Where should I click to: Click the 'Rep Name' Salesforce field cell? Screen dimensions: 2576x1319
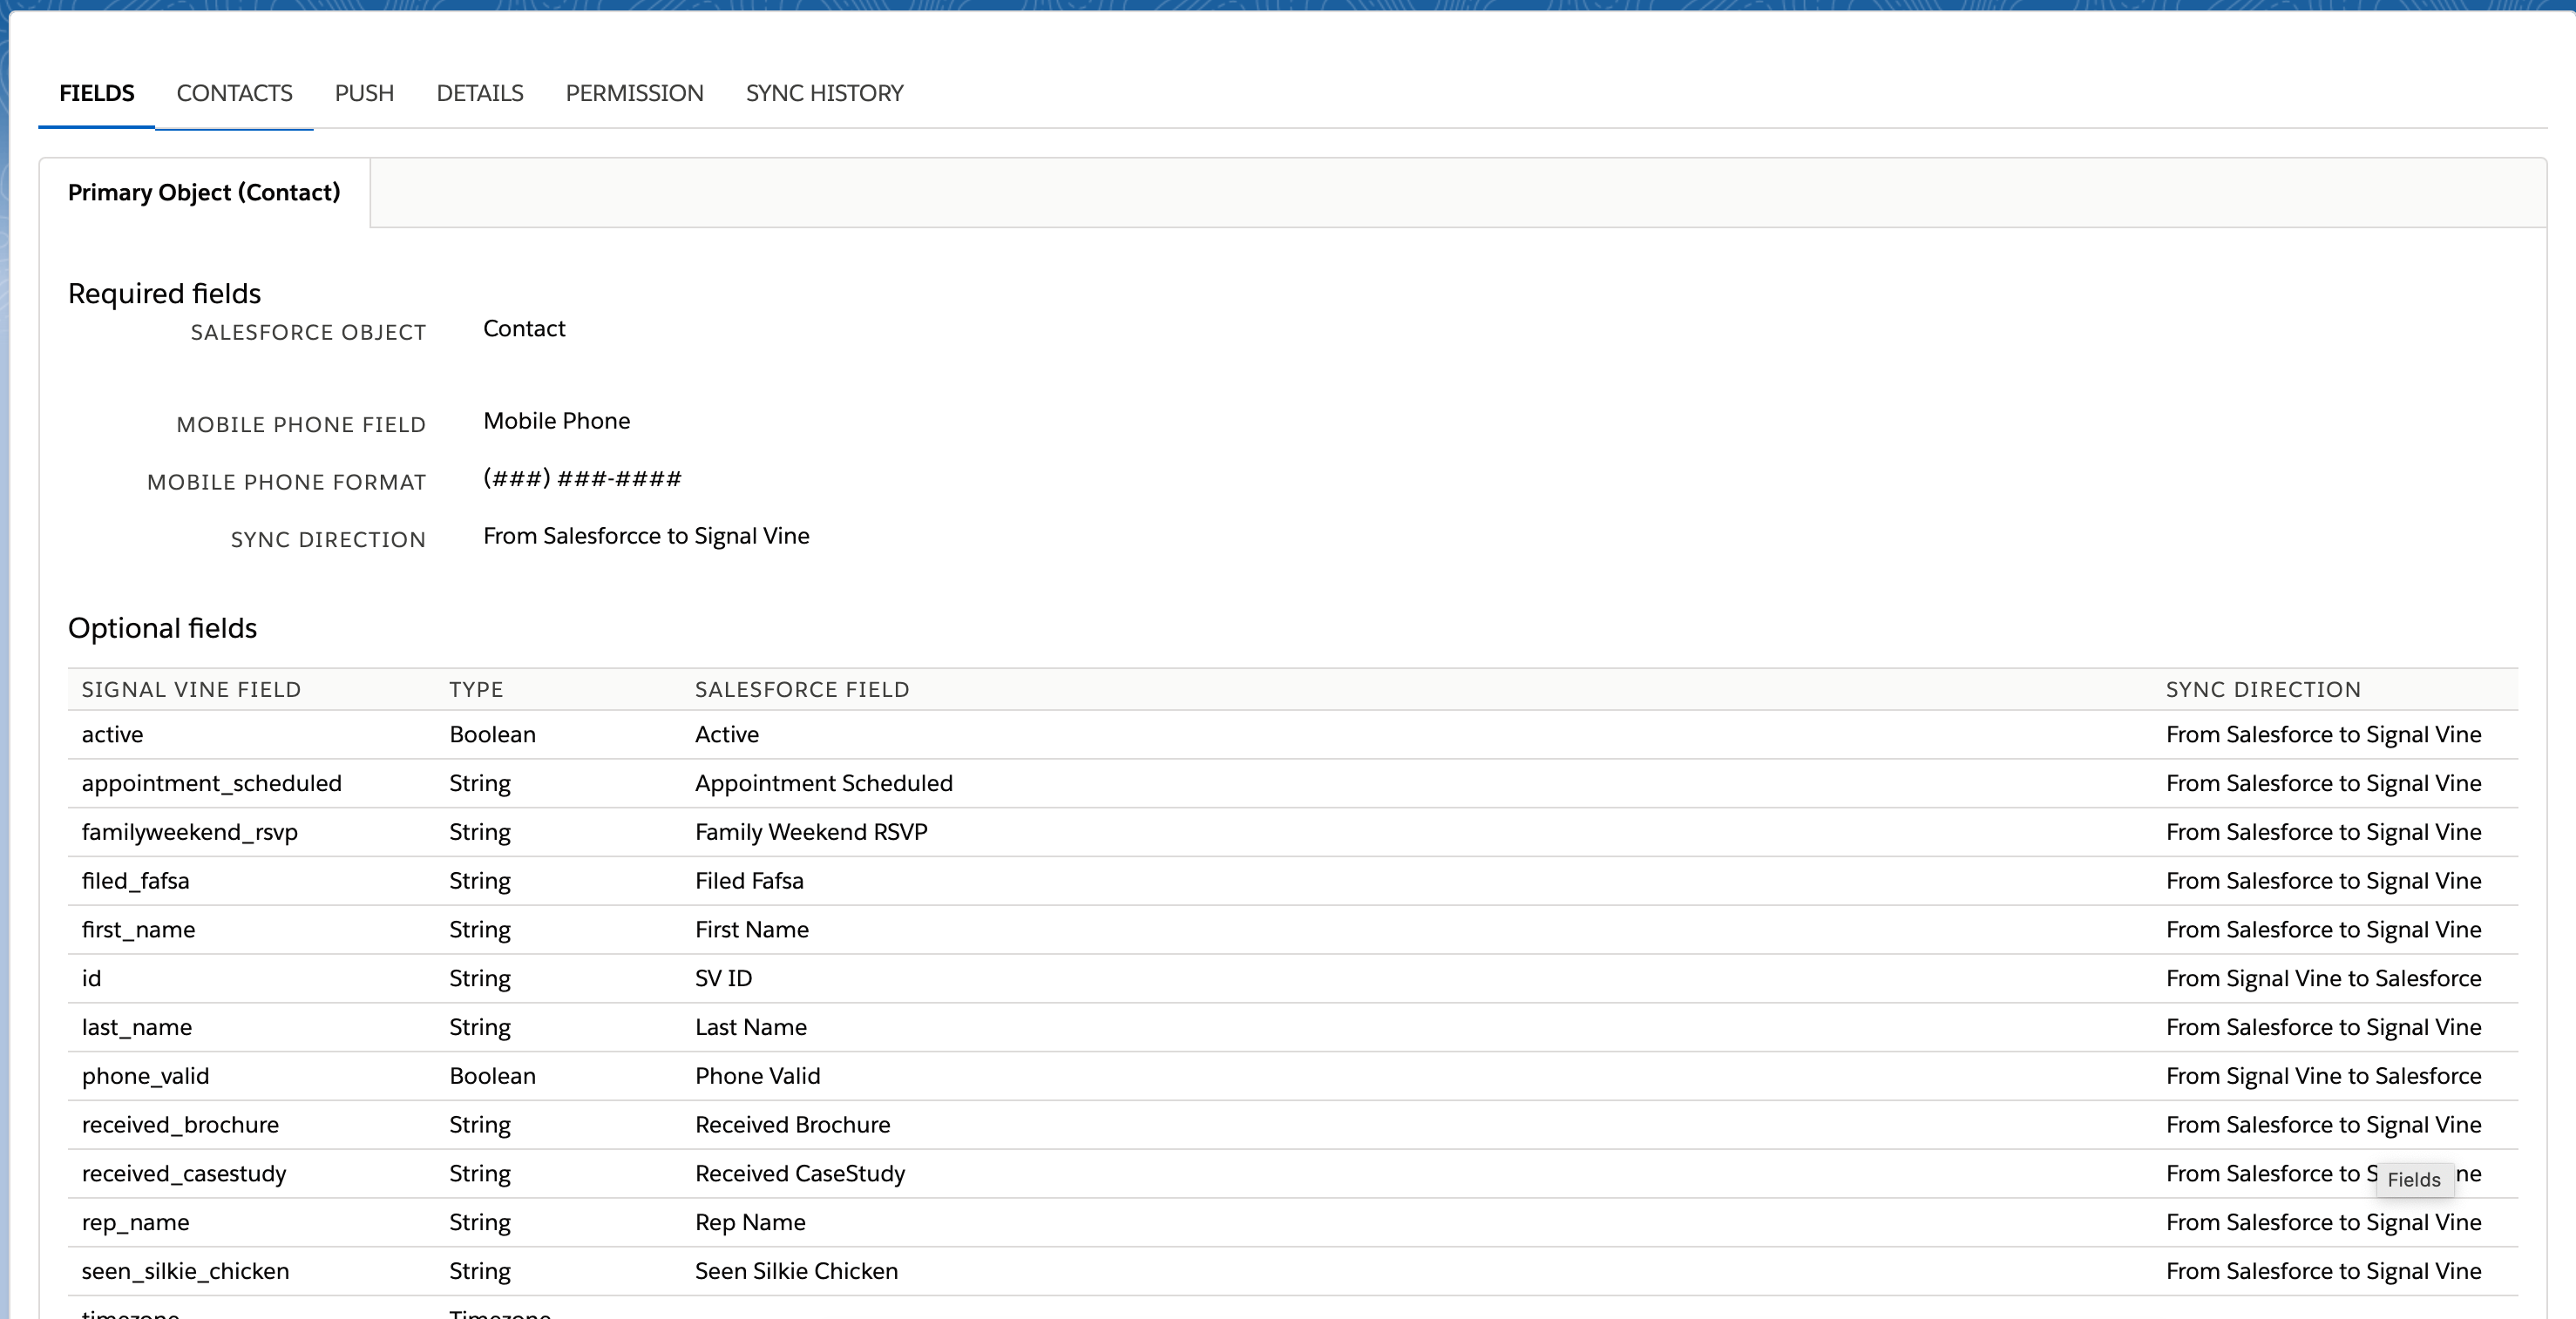tap(750, 1223)
